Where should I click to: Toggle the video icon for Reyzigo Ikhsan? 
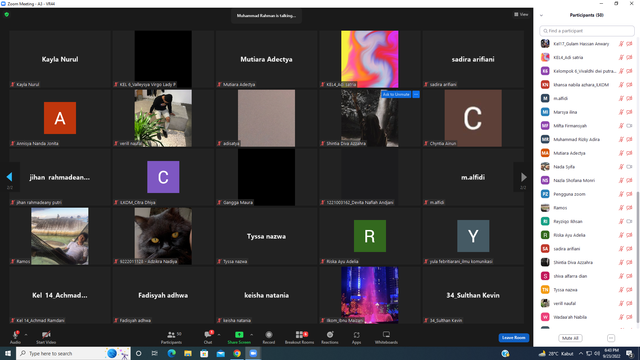(x=629, y=221)
